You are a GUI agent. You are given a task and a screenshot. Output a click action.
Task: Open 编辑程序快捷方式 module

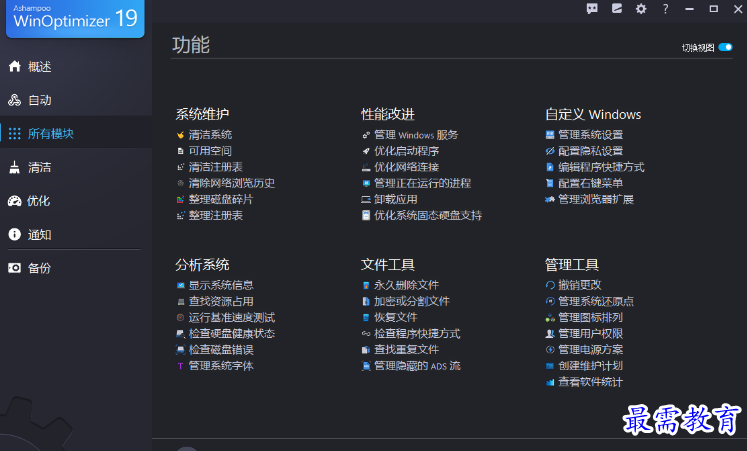(601, 167)
